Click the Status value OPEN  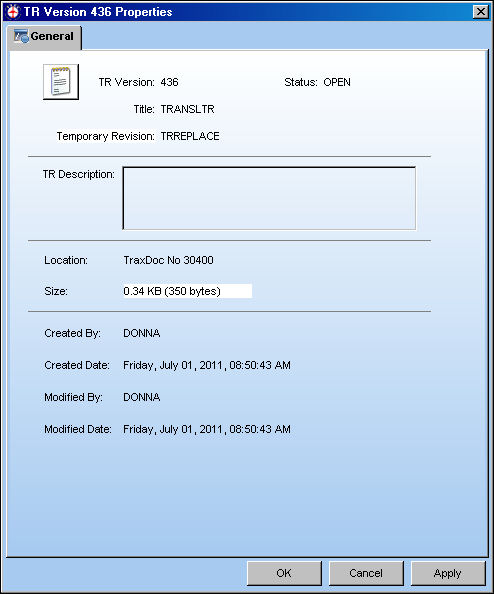coord(337,82)
